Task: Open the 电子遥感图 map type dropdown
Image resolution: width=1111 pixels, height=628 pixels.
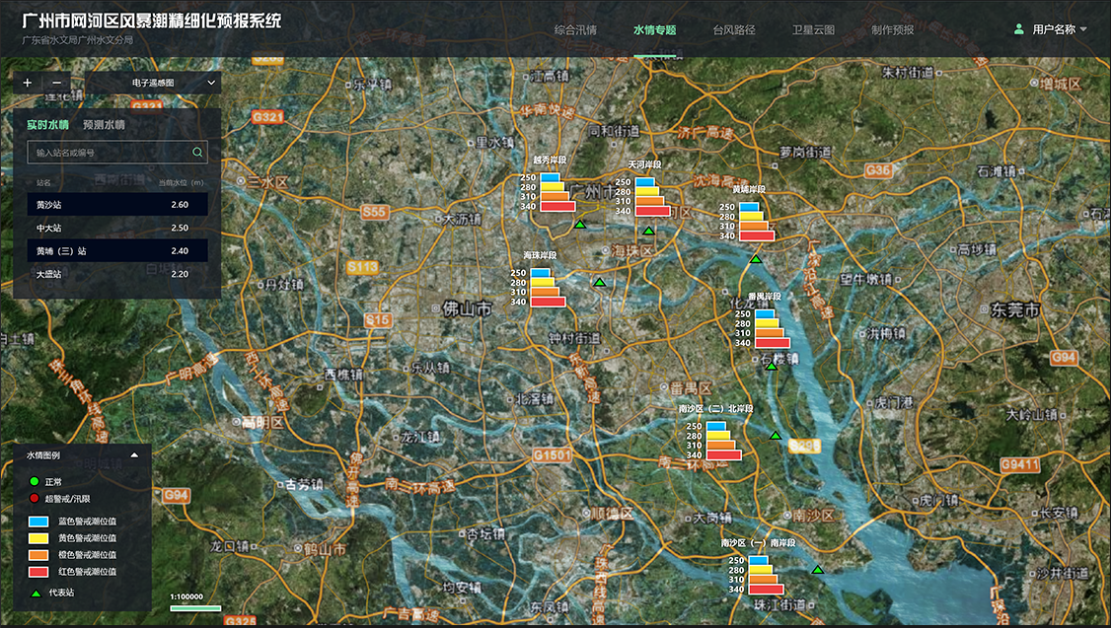Action: point(153,83)
